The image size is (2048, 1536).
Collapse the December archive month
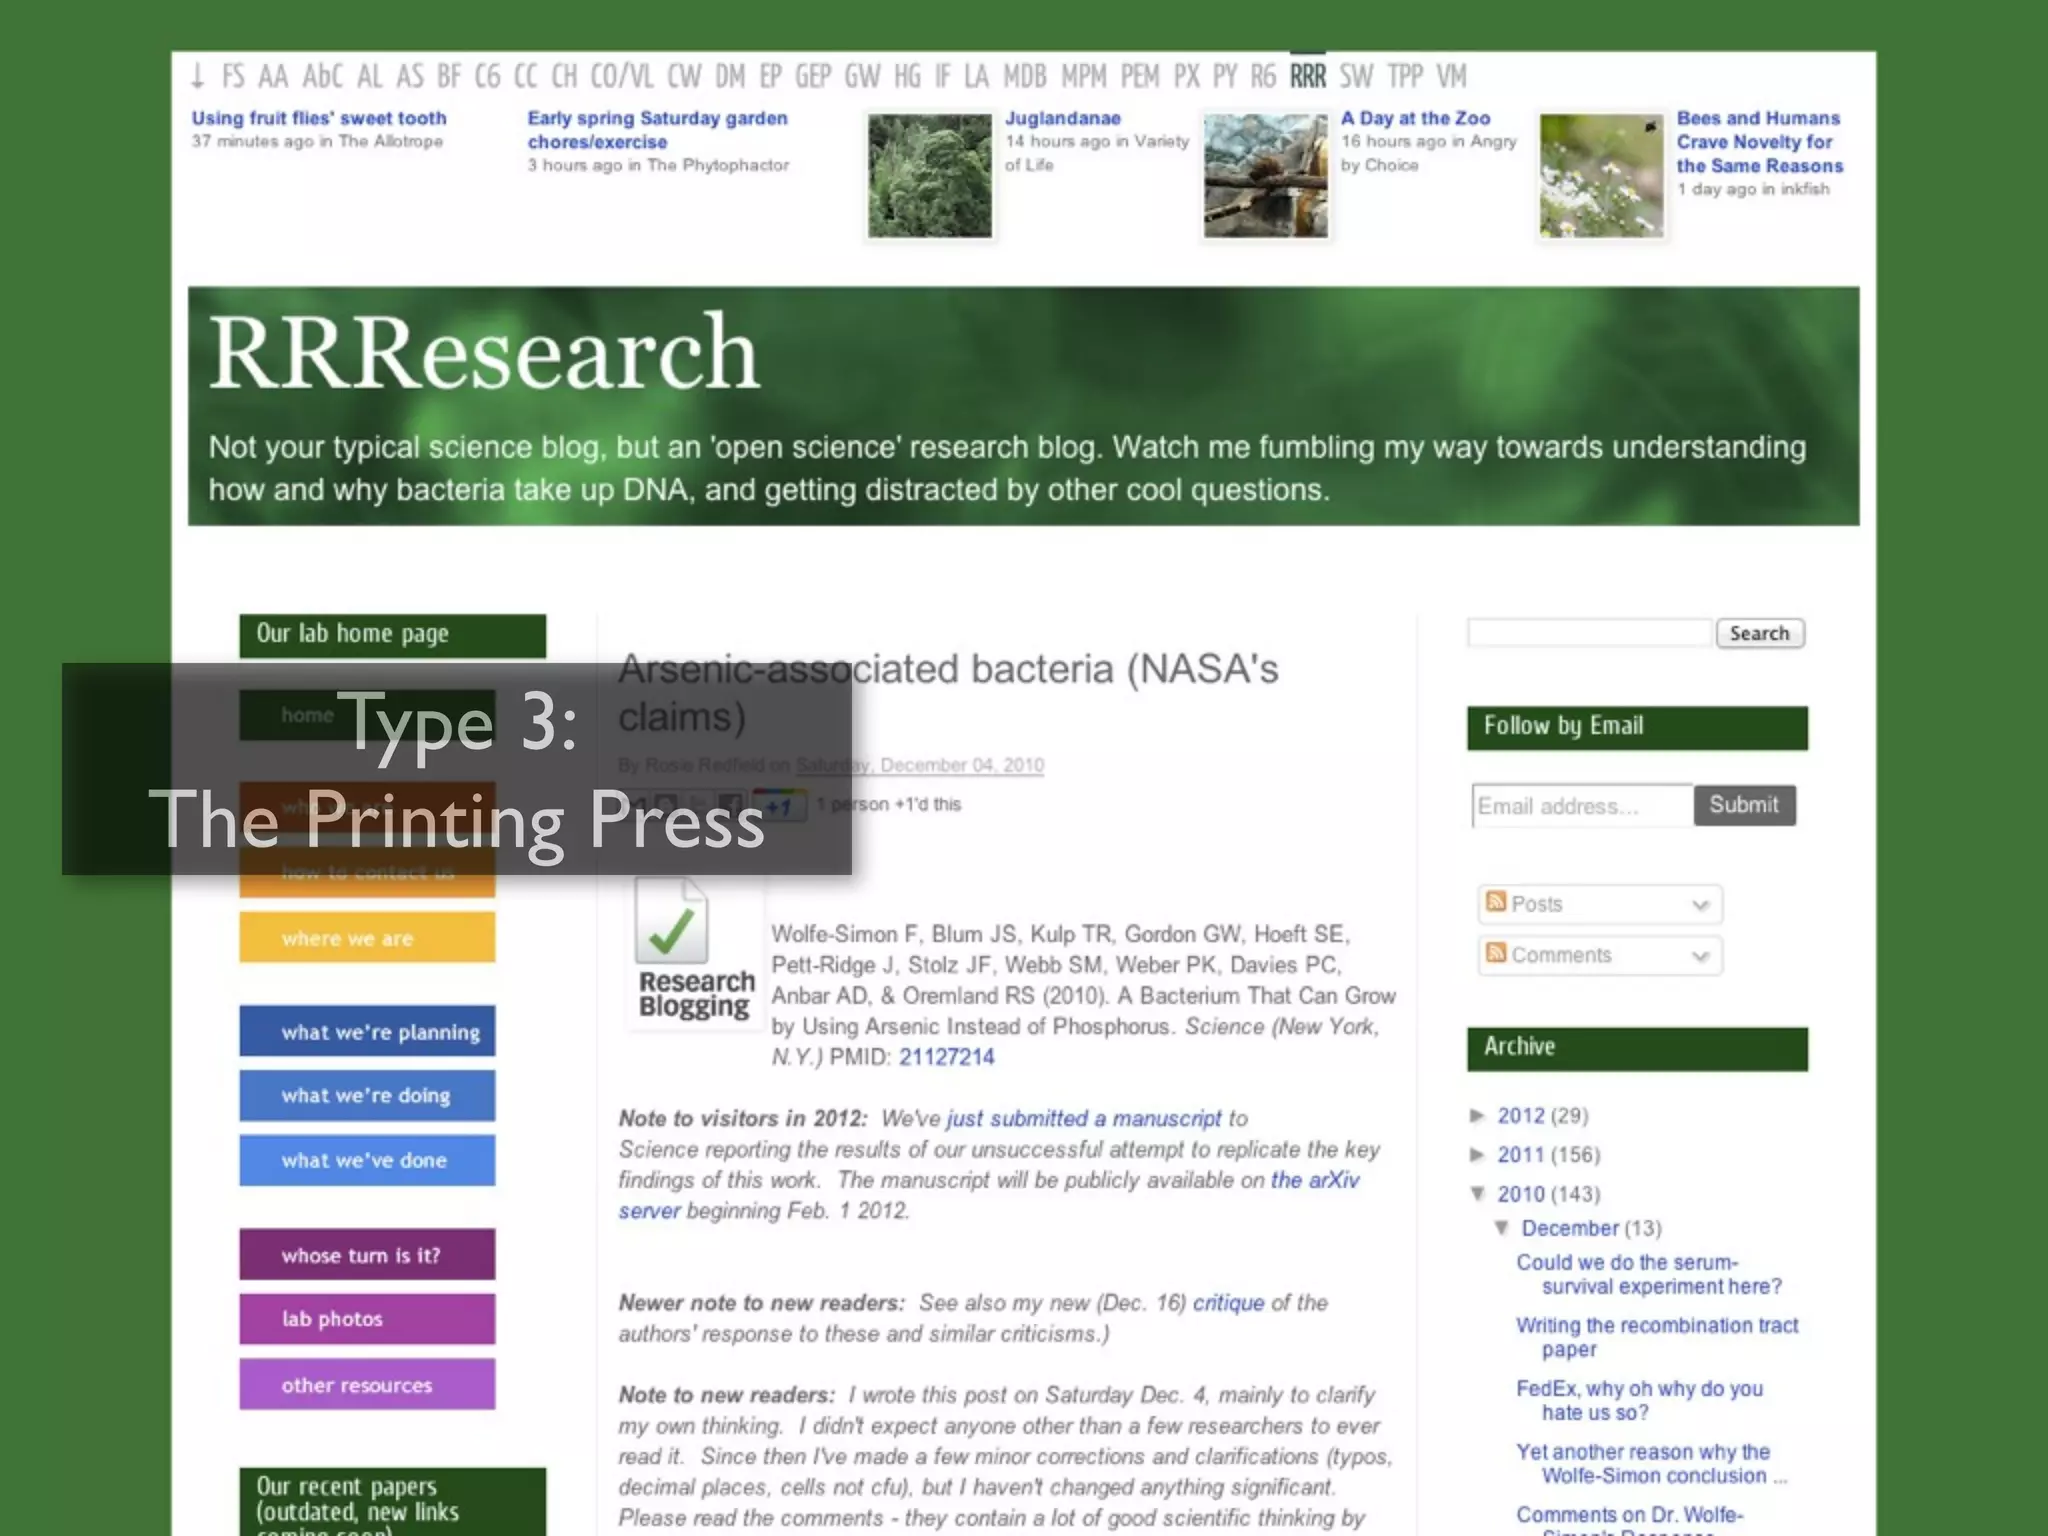(x=1502, y=1228)
